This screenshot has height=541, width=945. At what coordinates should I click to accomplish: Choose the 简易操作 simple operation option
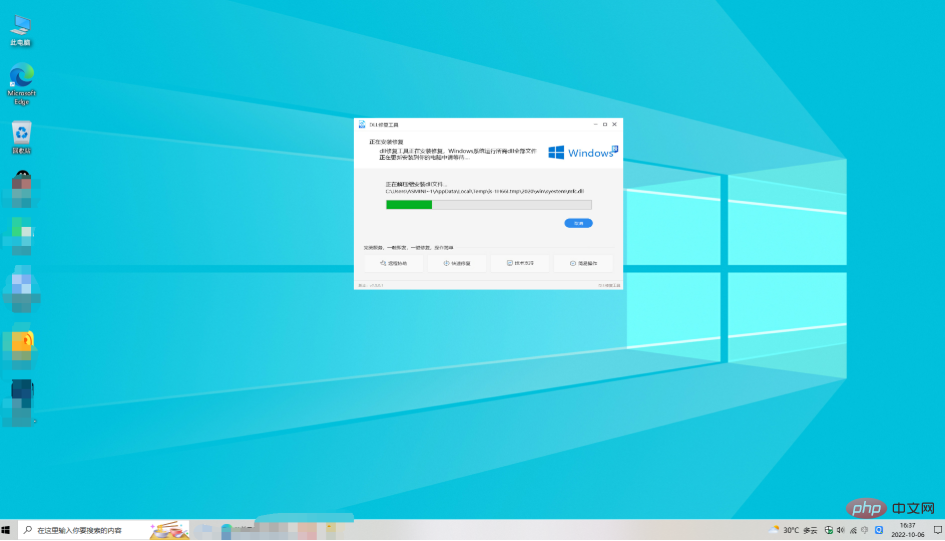583,263
